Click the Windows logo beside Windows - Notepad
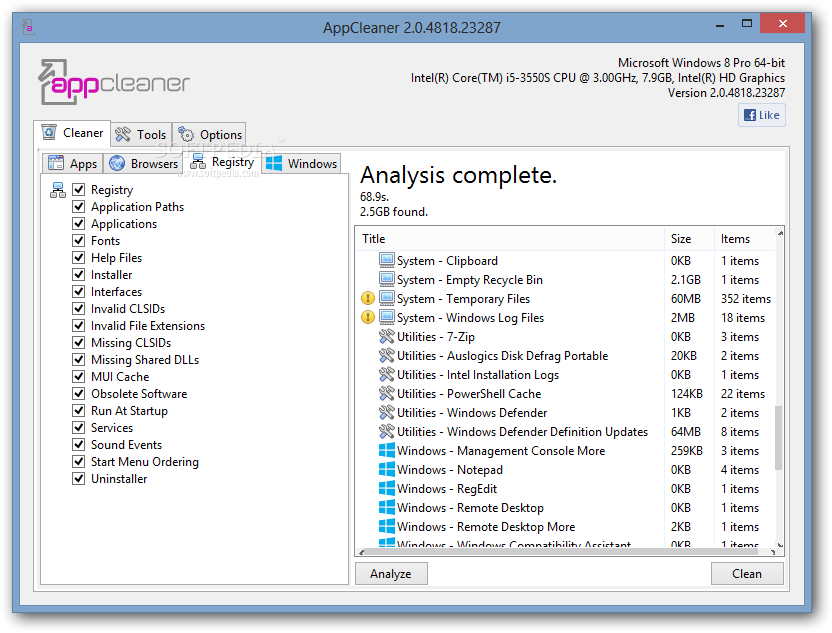The image size is (832, 633). tap(387, 470)
